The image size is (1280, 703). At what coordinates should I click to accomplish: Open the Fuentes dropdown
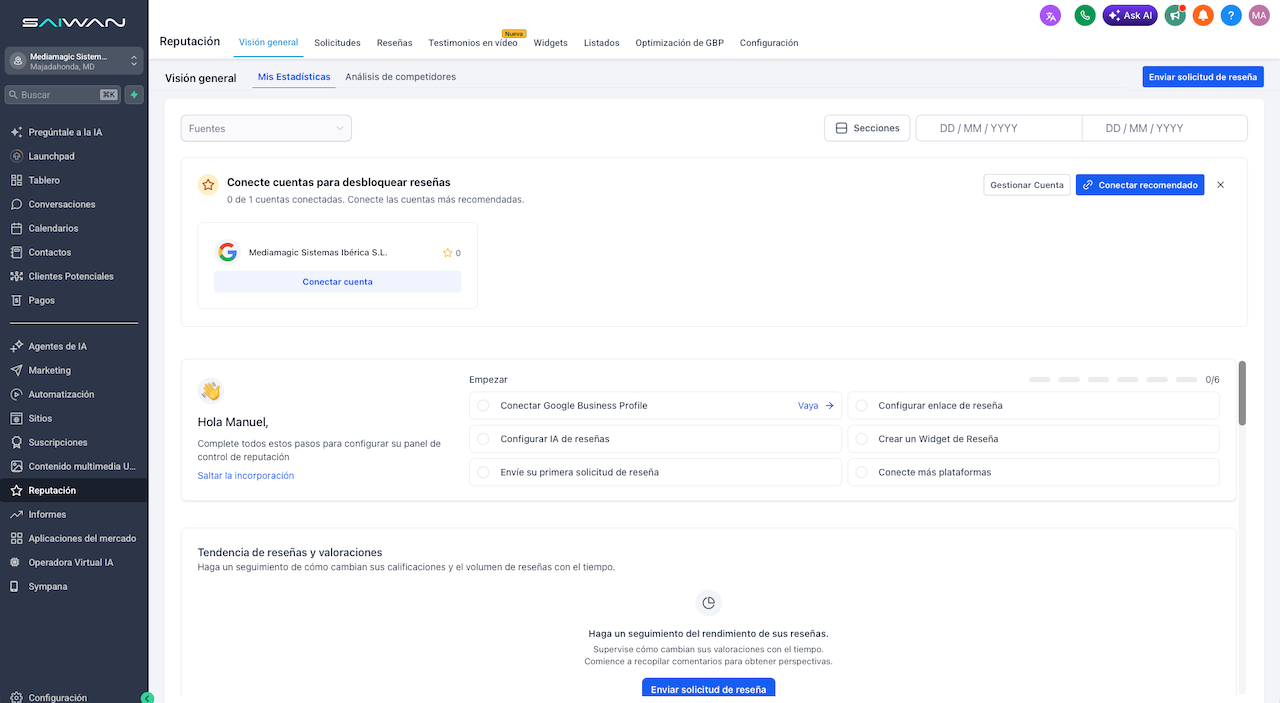coord(266,128)
